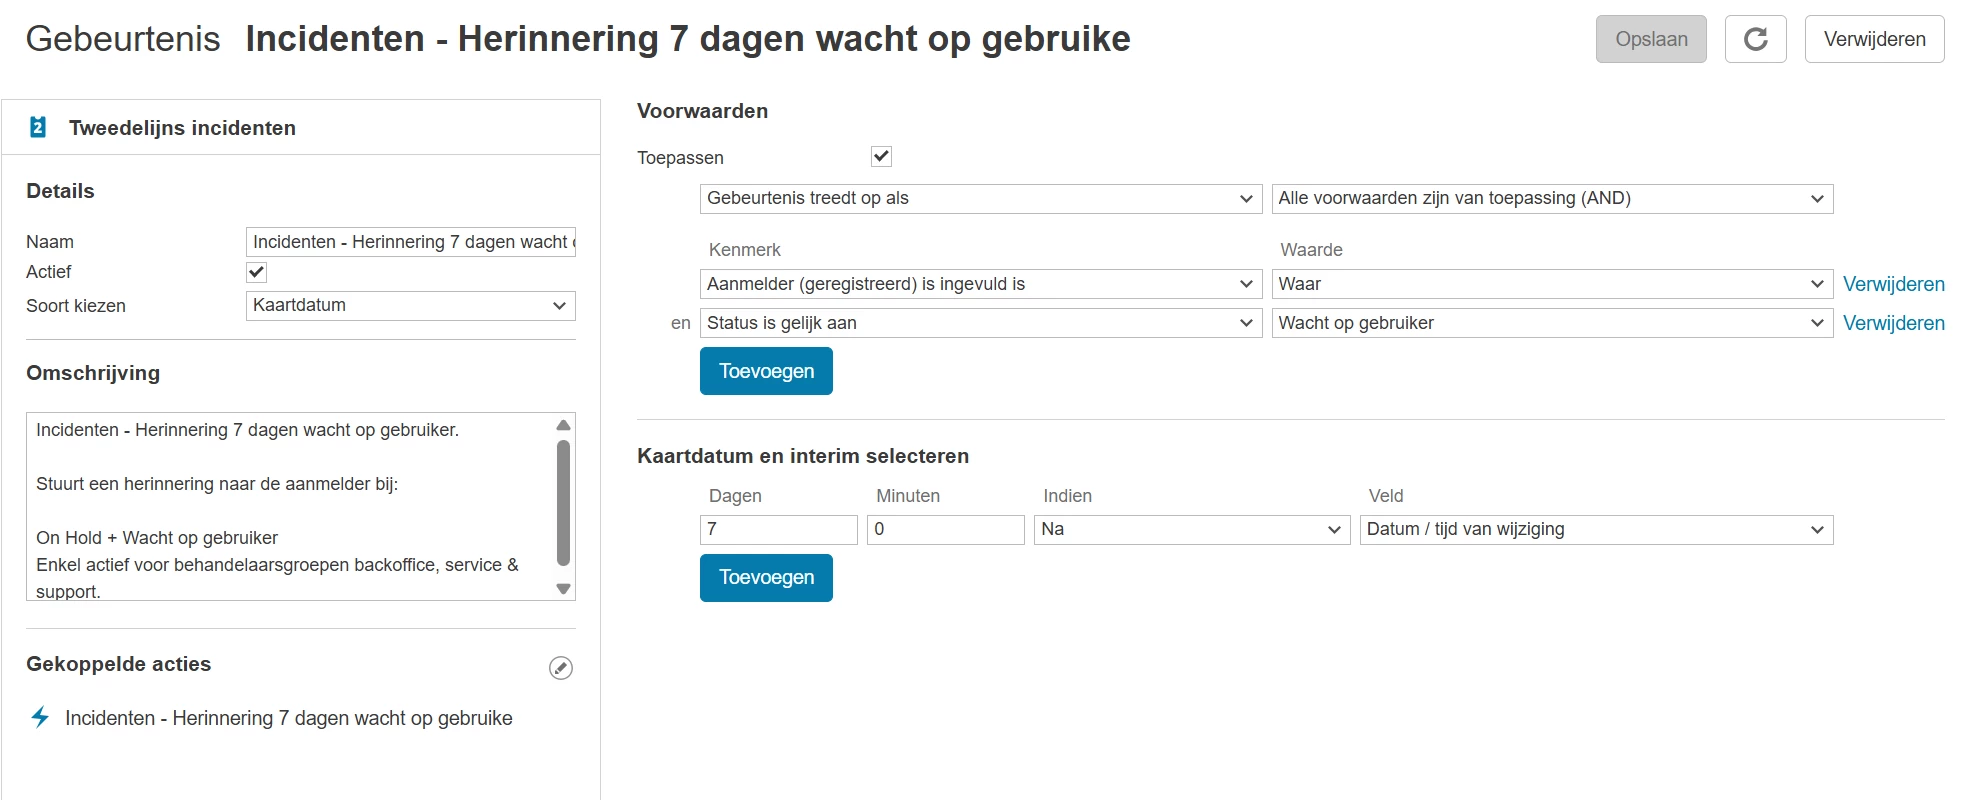The height and width of the screenshot is (800, 1977).
Task: Open the 'Waar' value dropdown
Action: (x=1552, y=284)
